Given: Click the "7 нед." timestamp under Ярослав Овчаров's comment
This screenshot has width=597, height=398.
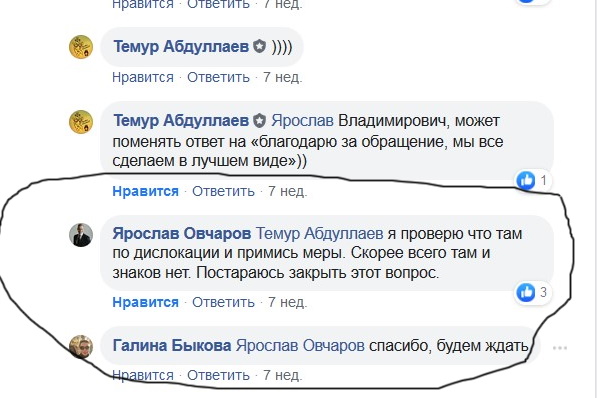Looking at the screenshot, I should tap(287, 302).
